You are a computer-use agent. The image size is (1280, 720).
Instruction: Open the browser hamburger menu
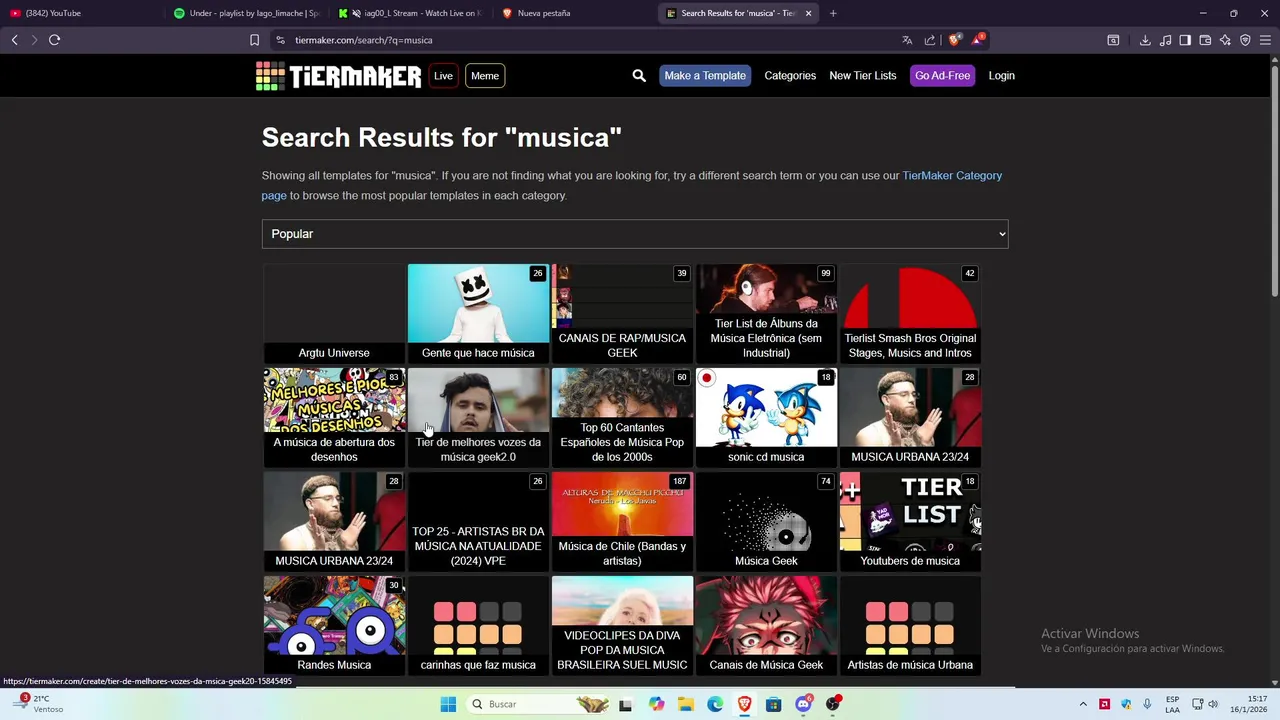tap(1265, 40)
